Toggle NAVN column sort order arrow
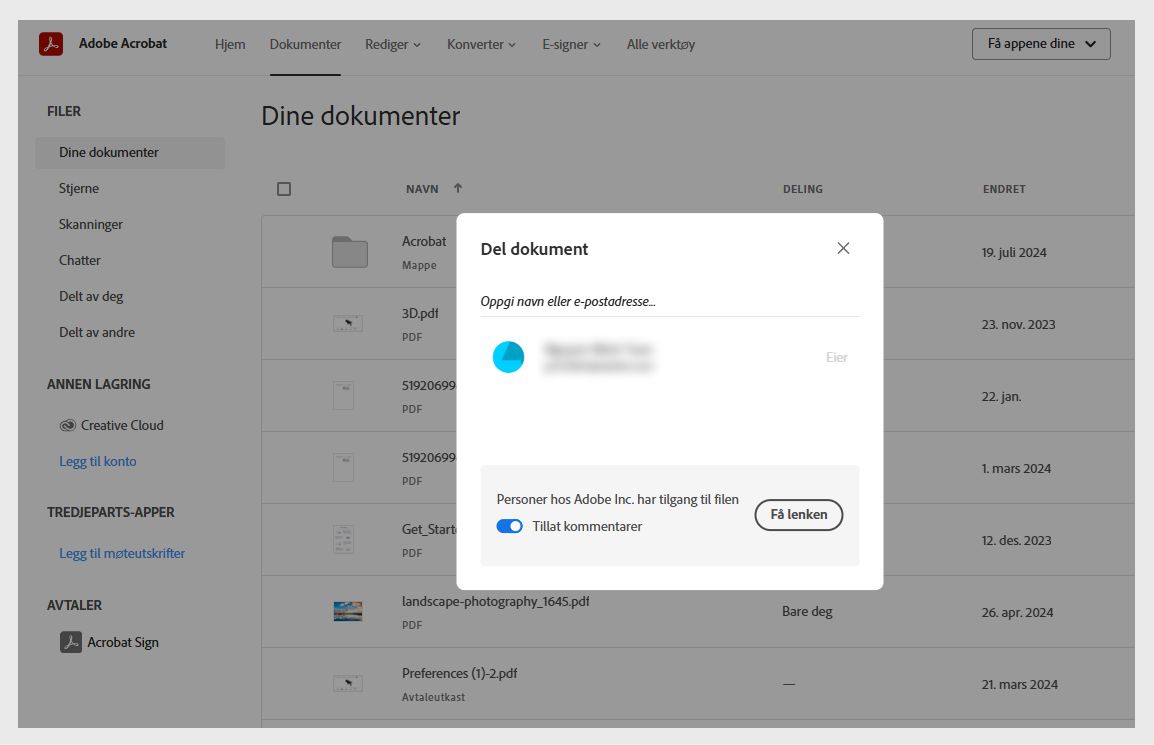Screen dimensions: 1154x745 460,188
